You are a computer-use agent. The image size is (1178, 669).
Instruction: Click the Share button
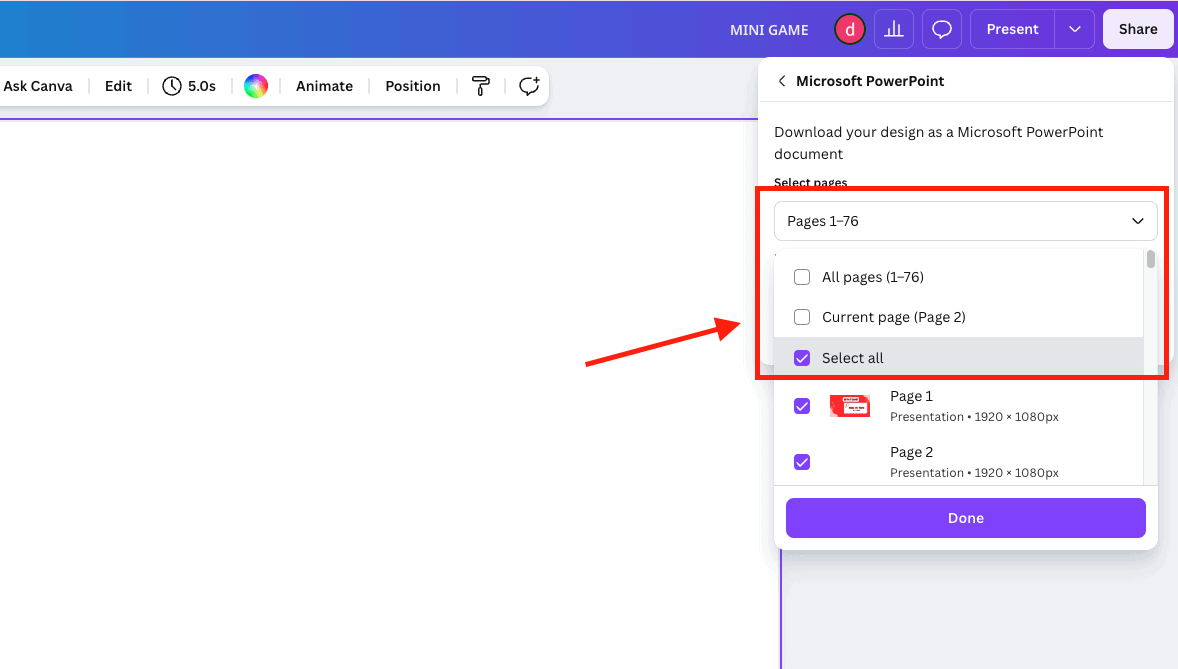tap(1137, 29)
